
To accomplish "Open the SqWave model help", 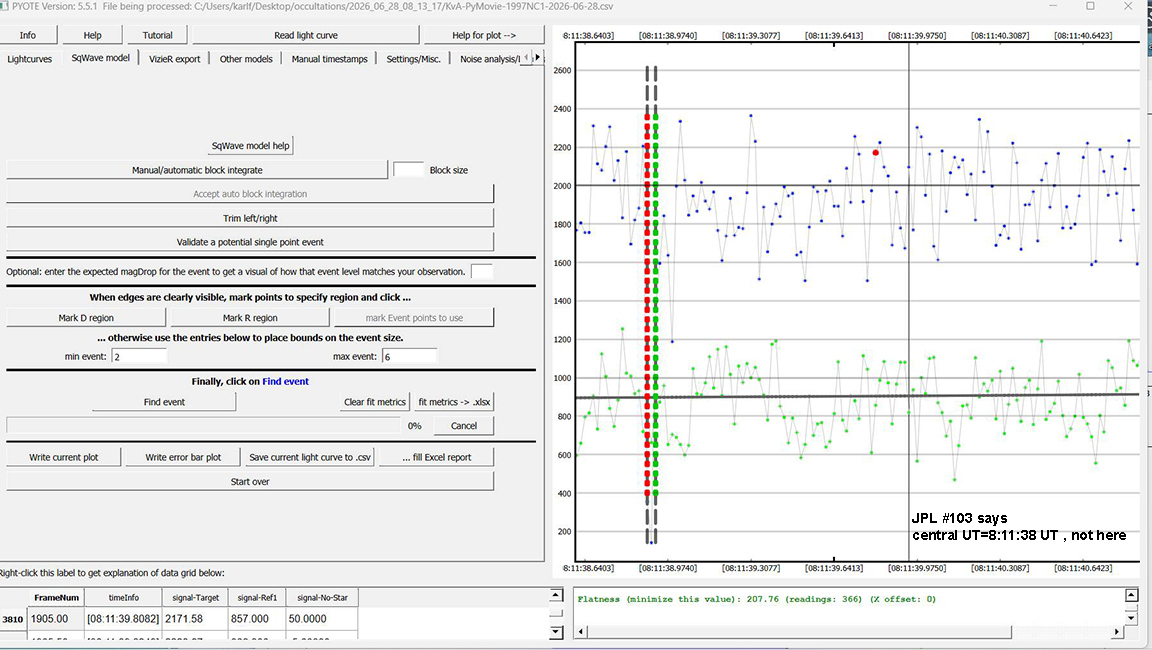I will pyautogui.click(x=251, y=145).
